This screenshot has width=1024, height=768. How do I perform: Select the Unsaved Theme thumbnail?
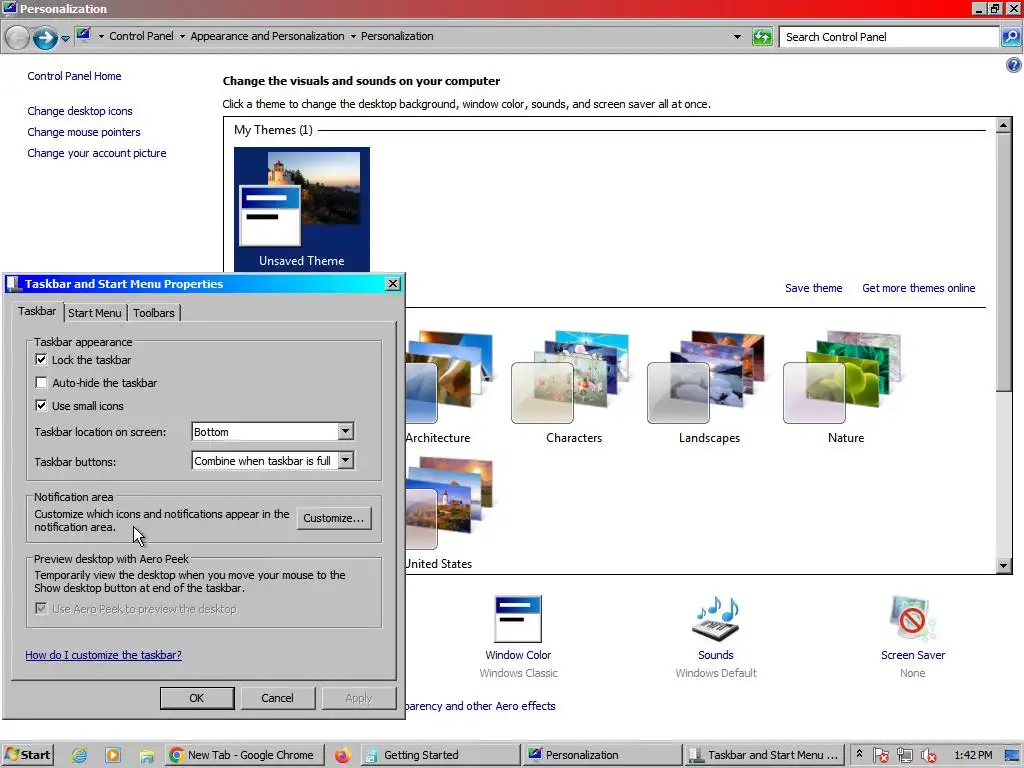[302, 209]
